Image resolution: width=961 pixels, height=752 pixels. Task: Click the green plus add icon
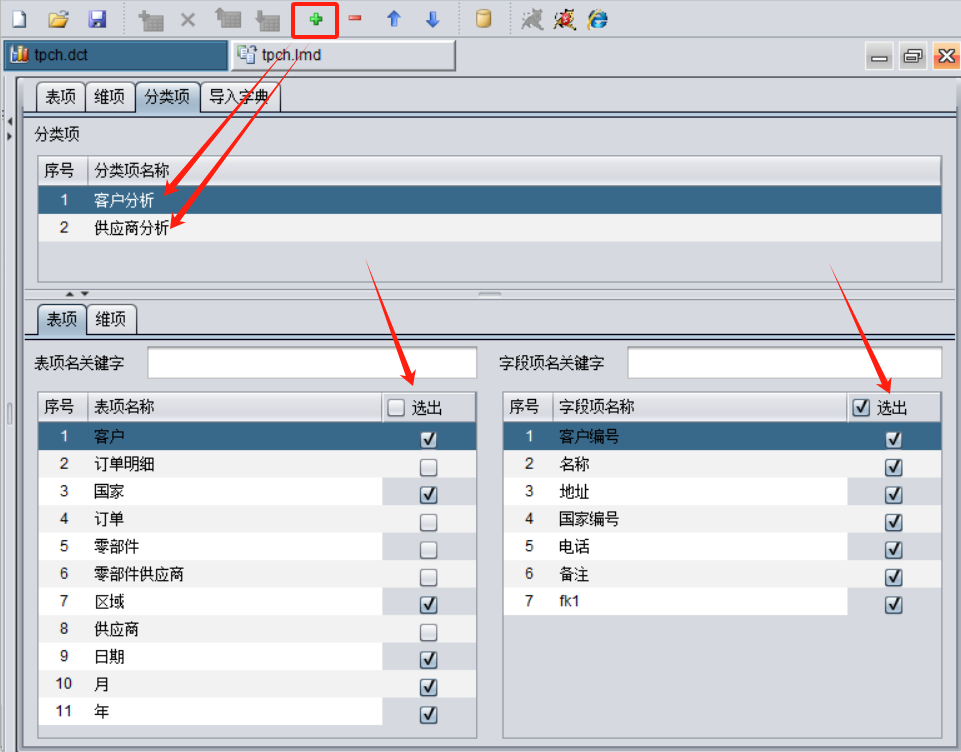[x=316, y=19]
